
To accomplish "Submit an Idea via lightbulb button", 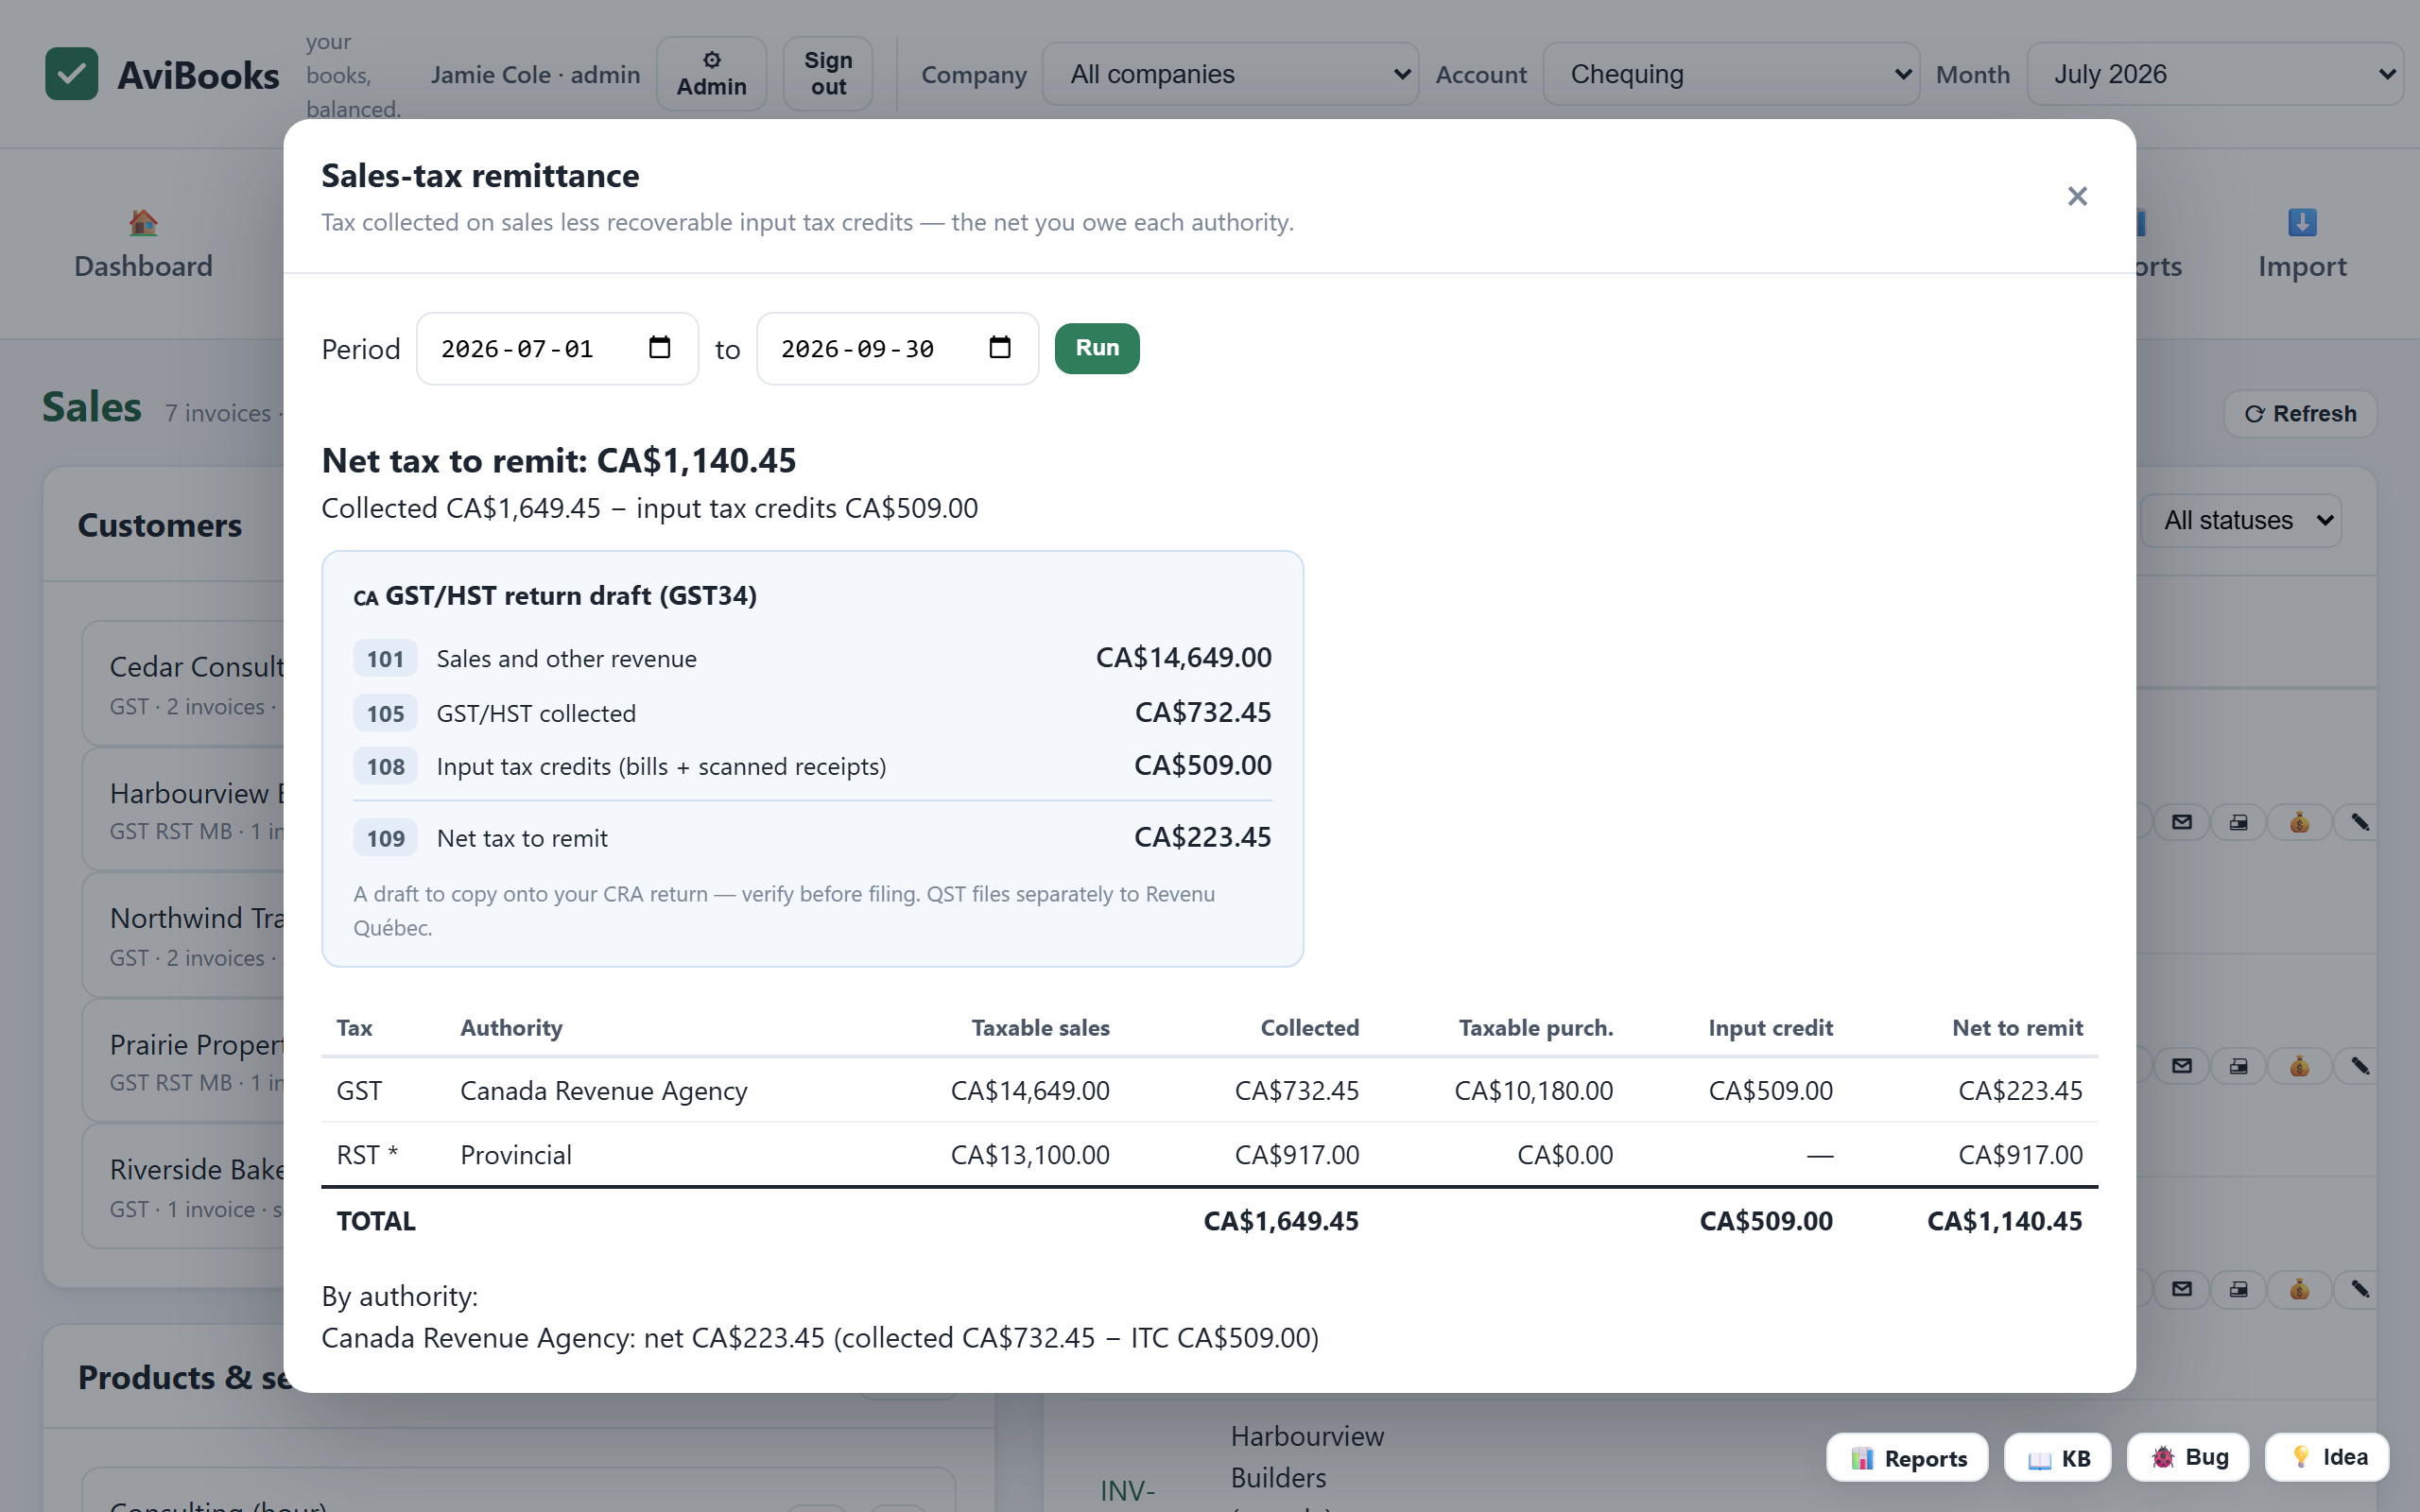I will tap(2327, 1457).
